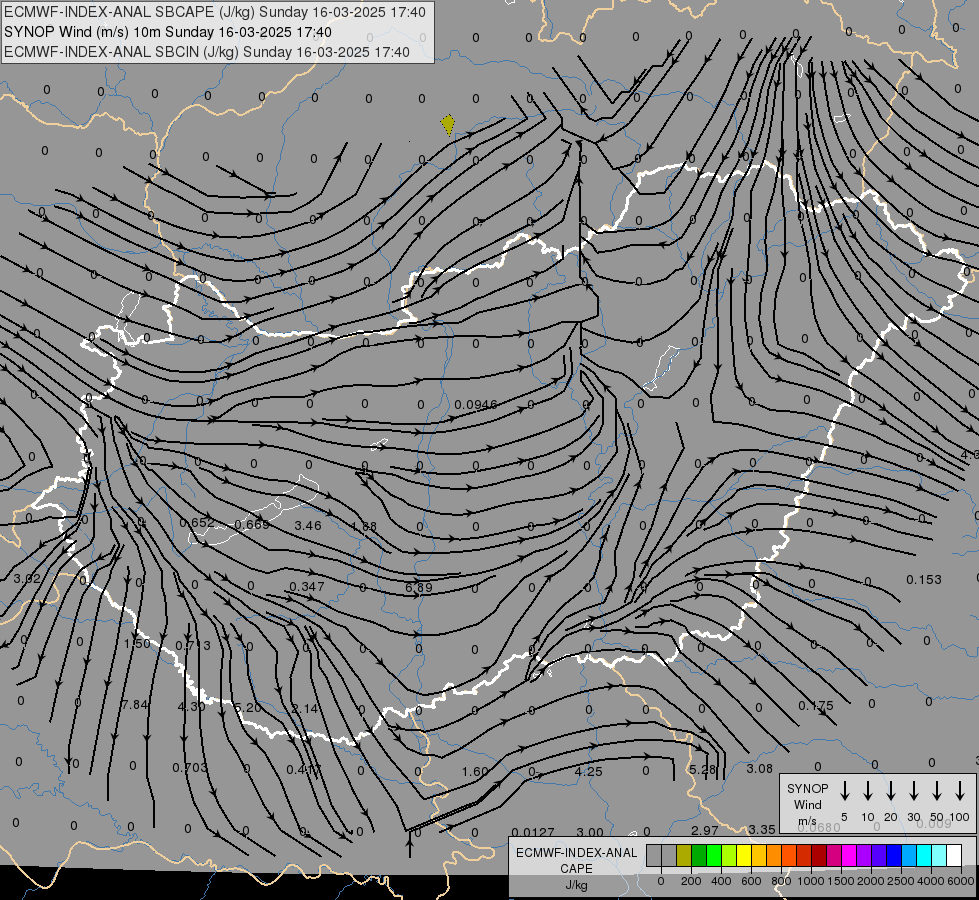
Task: Click the 0.153 CAPE value
Action: click(924, 580)
